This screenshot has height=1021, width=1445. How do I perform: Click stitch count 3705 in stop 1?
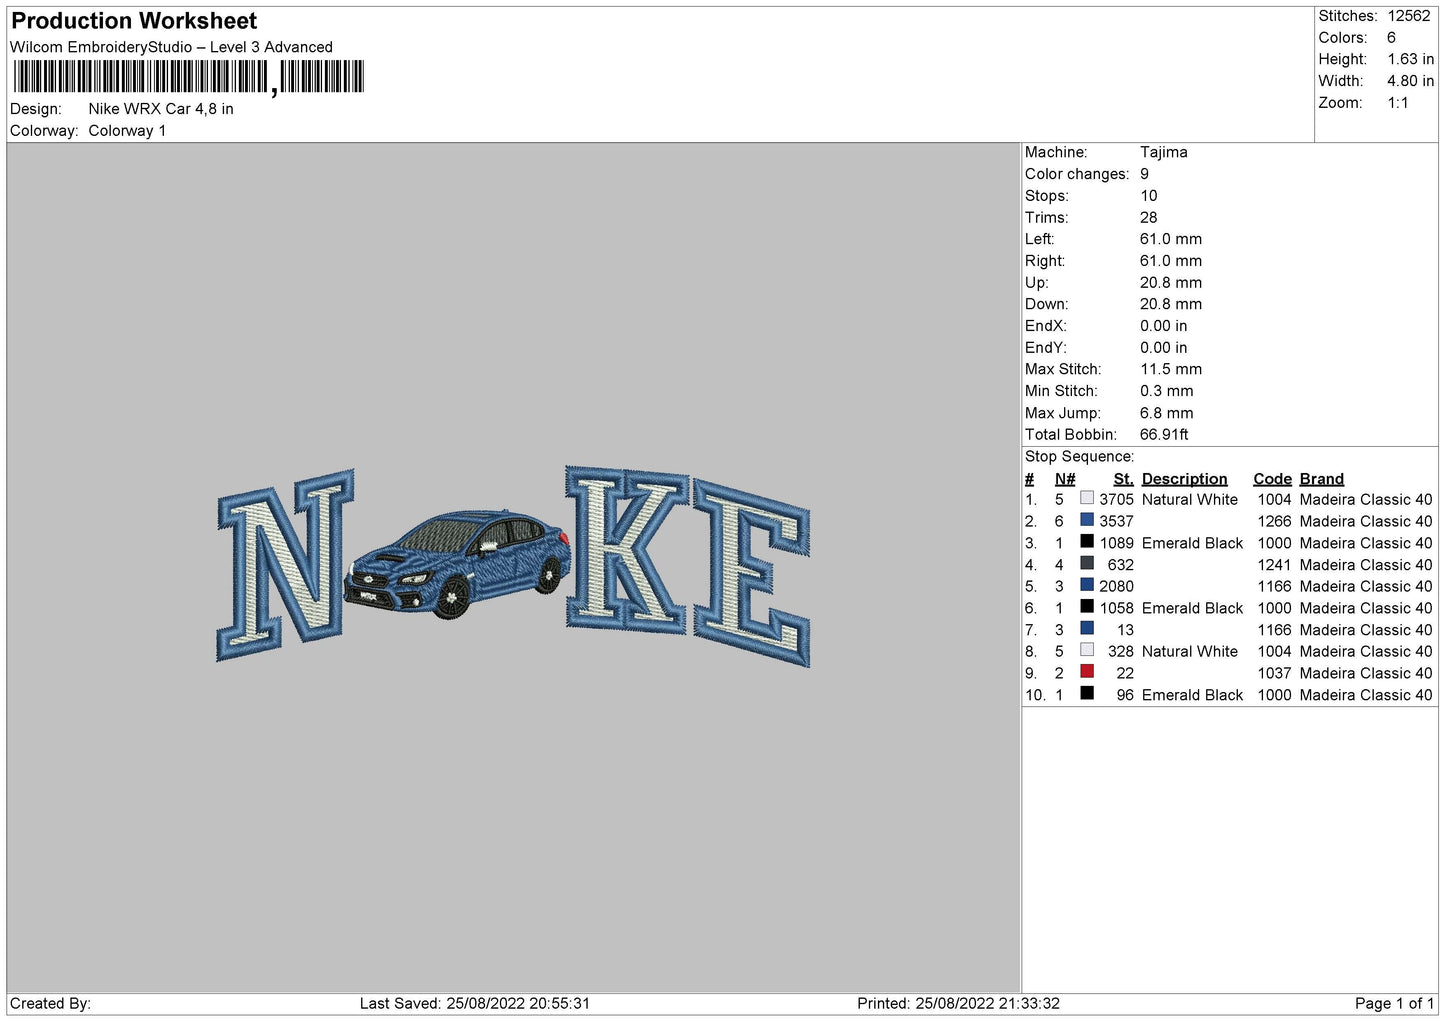pyautogui.click(x=1116, y=500)
